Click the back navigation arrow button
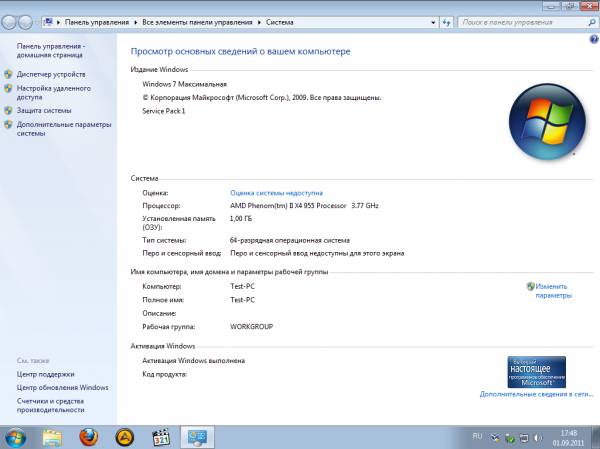This screenshot has height=449, width=600. [9, 22]
